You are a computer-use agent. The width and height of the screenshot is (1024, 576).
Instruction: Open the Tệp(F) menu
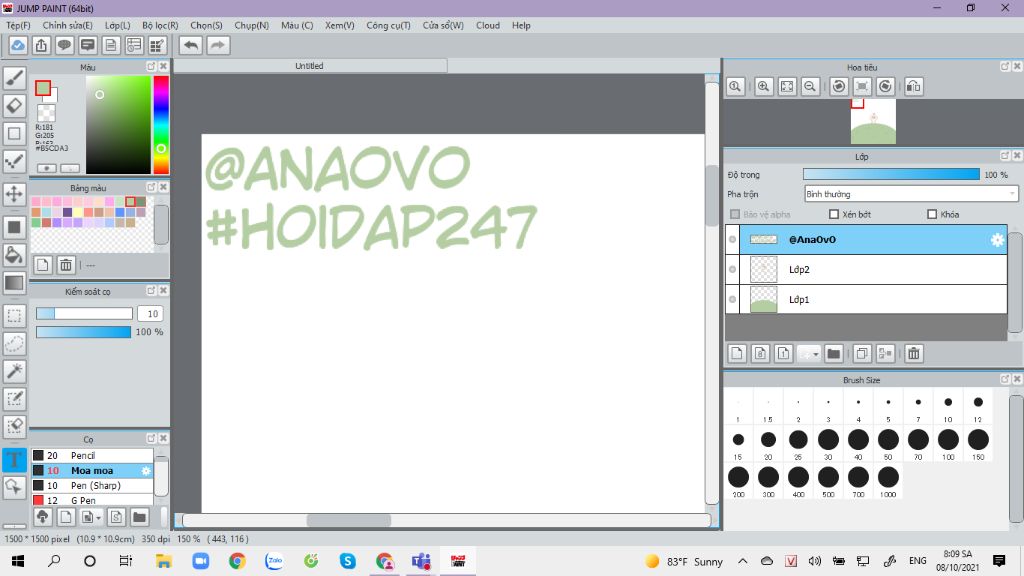(18, 25)
